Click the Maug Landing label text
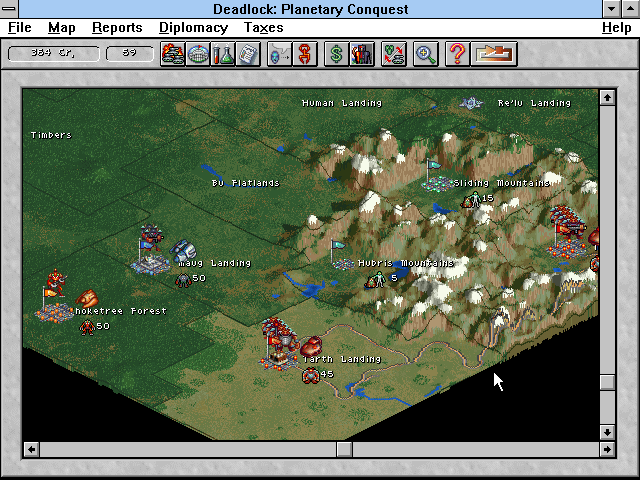Screen dimensions: 640x480 click(215, 263)
